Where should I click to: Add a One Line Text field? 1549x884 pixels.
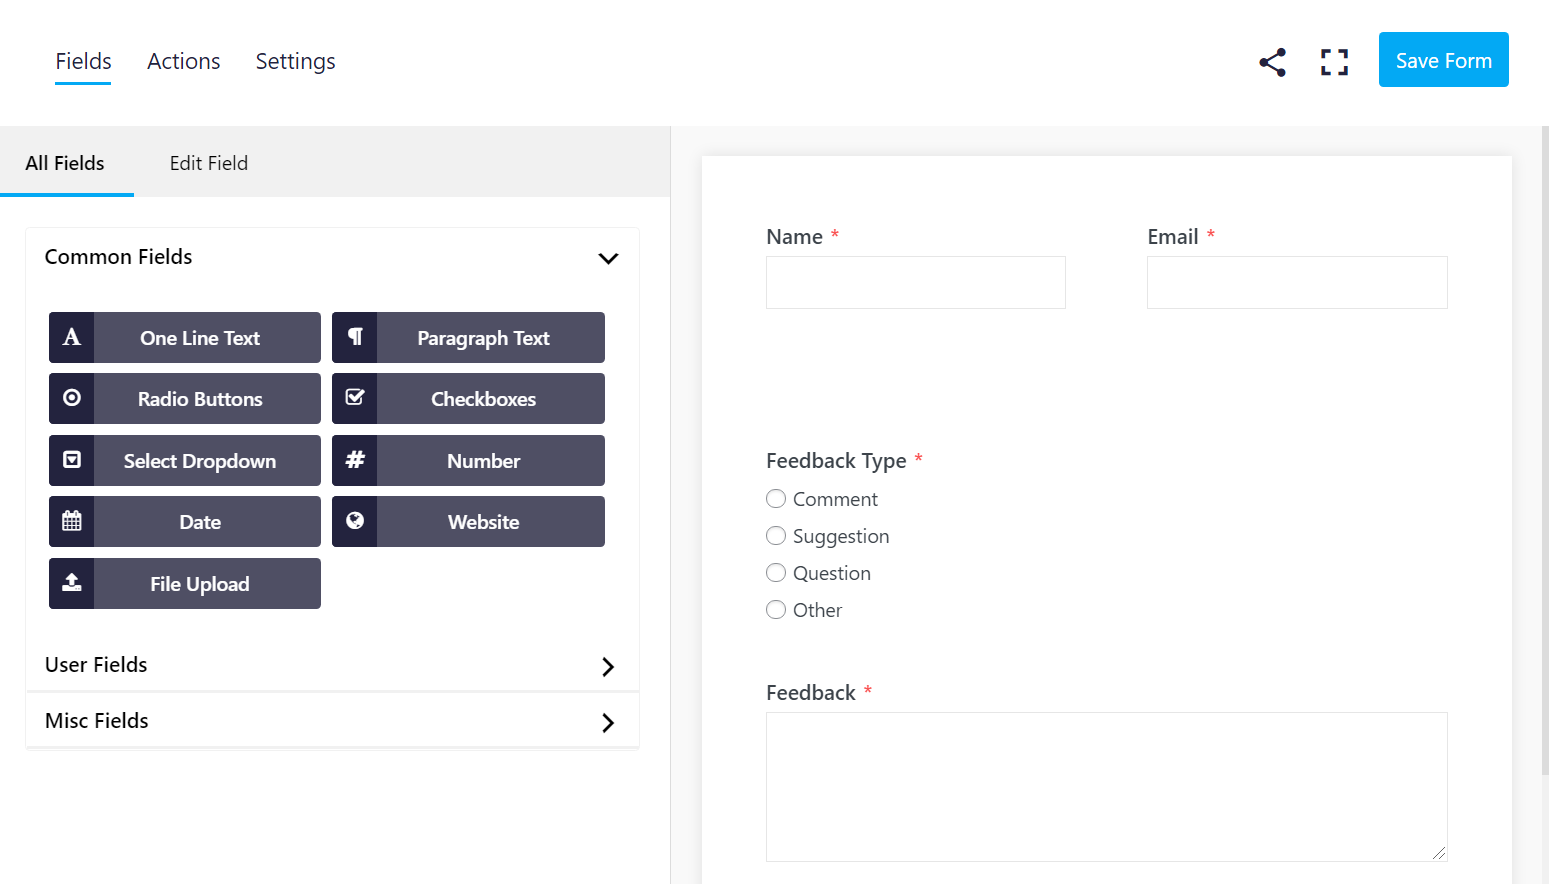click(x=185, y=338)
